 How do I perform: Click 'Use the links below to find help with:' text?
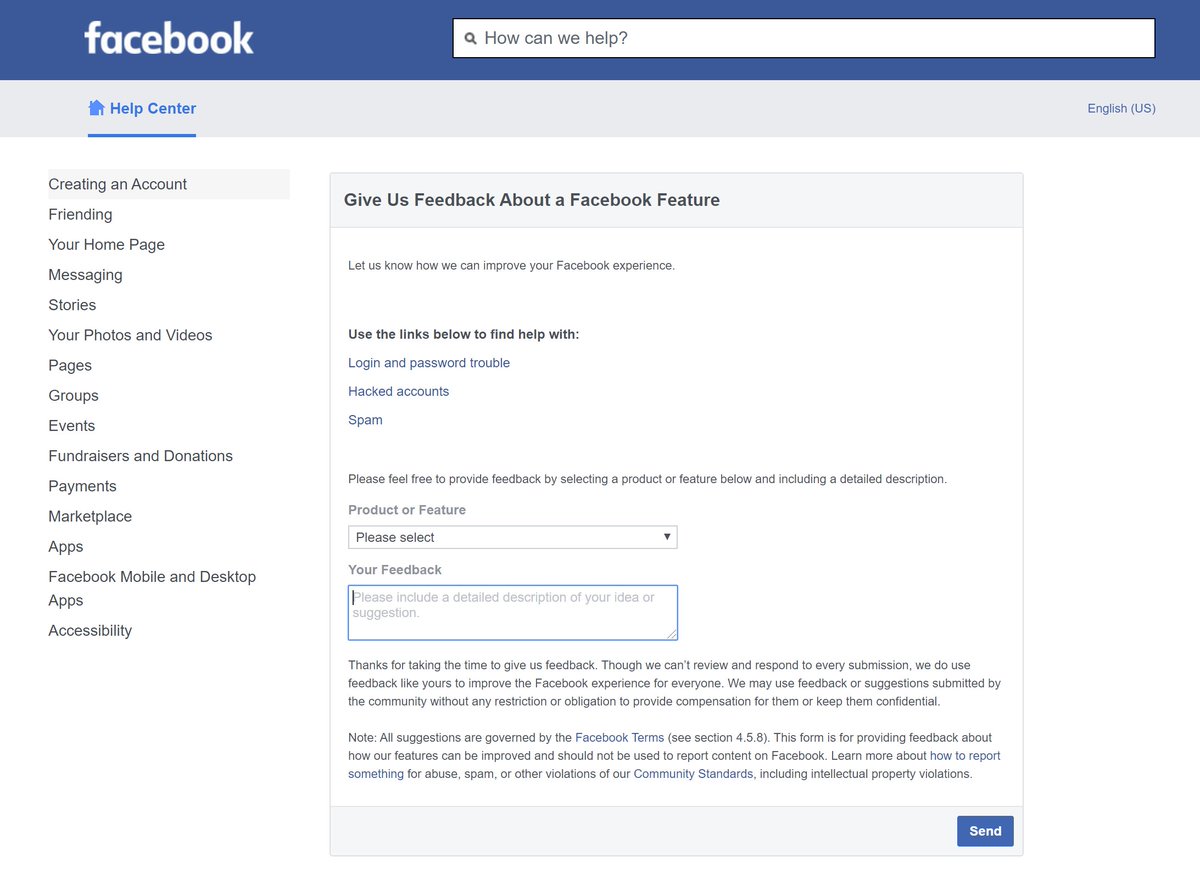(x=463, y=334)
